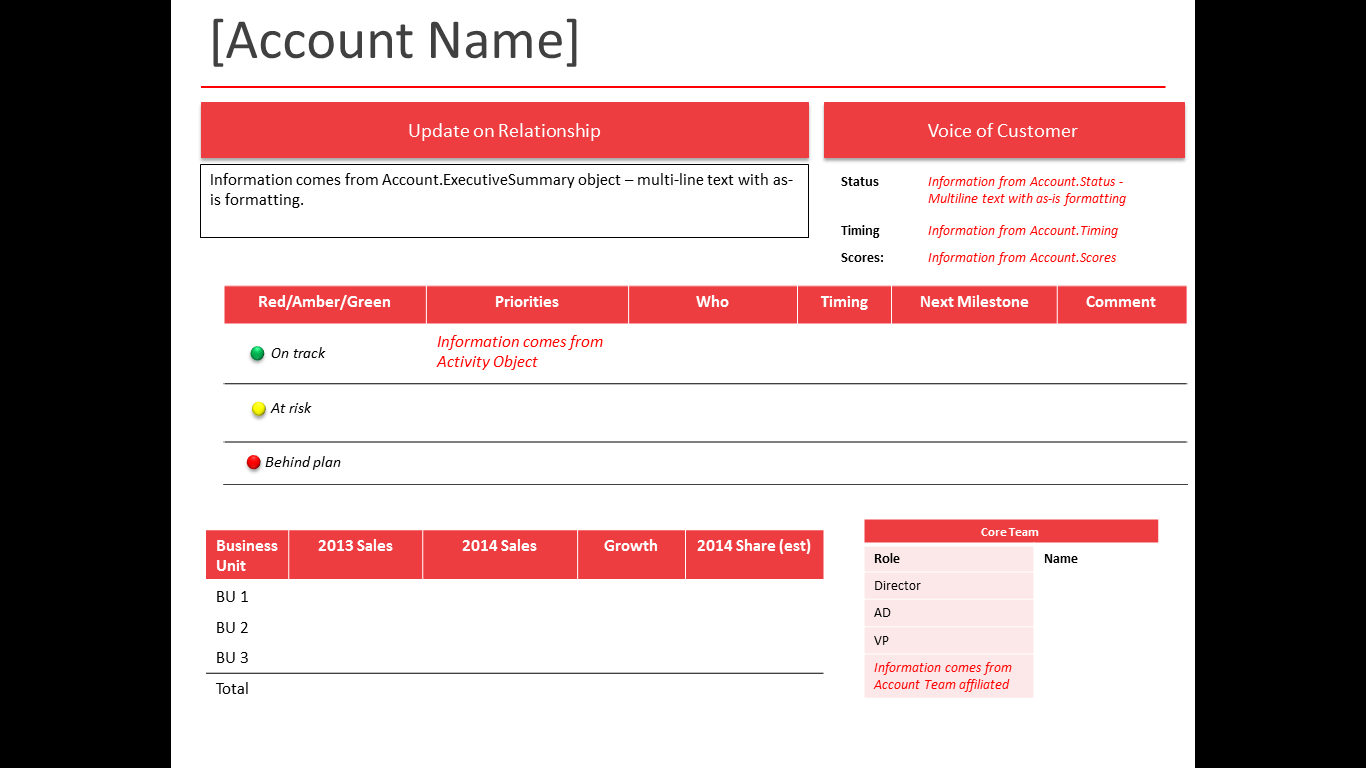Click the Who column header
Image resolution: width=1366 pixels, height=768 pixels.
712,302
